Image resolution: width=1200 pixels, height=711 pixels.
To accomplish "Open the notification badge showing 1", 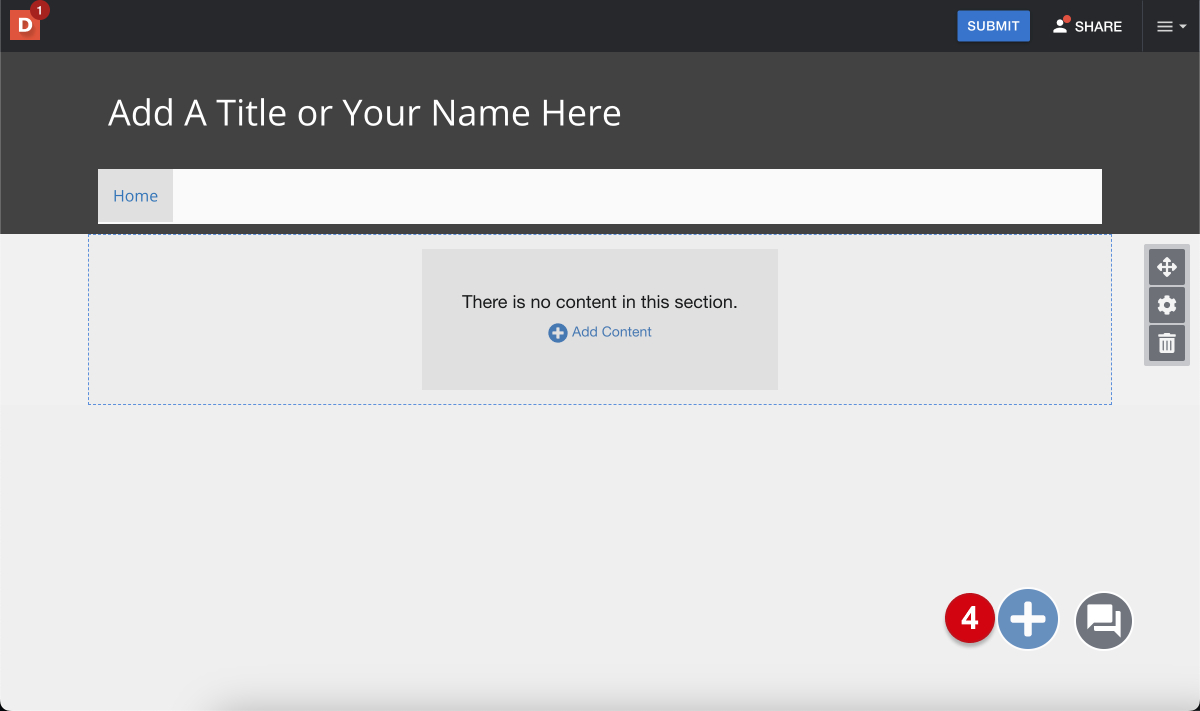I will 40,10.
